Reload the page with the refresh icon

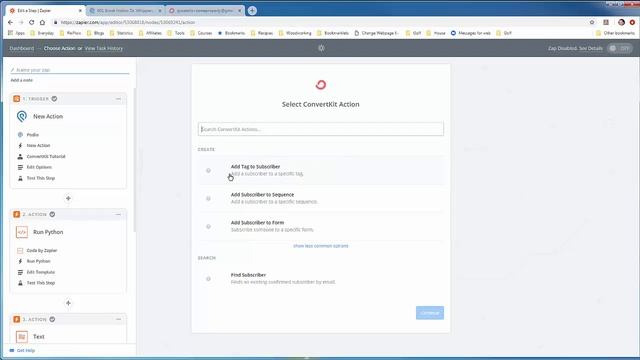31,22
